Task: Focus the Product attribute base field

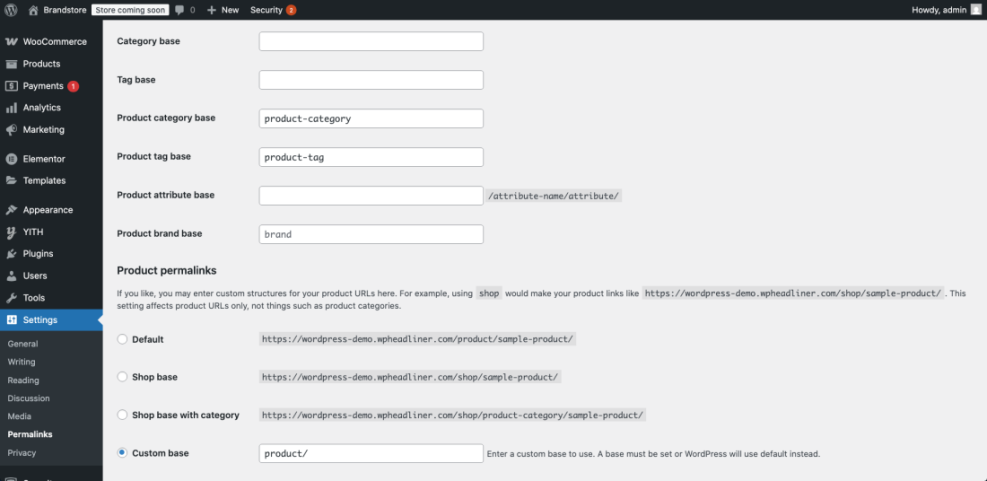Action: 371,195
